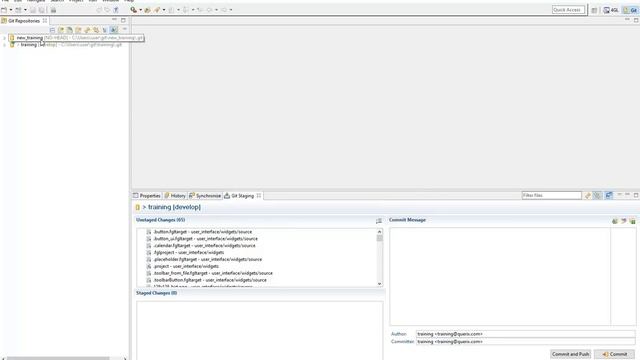
Task: Expand the new_training repository node
Action: [x=4, y=38]
